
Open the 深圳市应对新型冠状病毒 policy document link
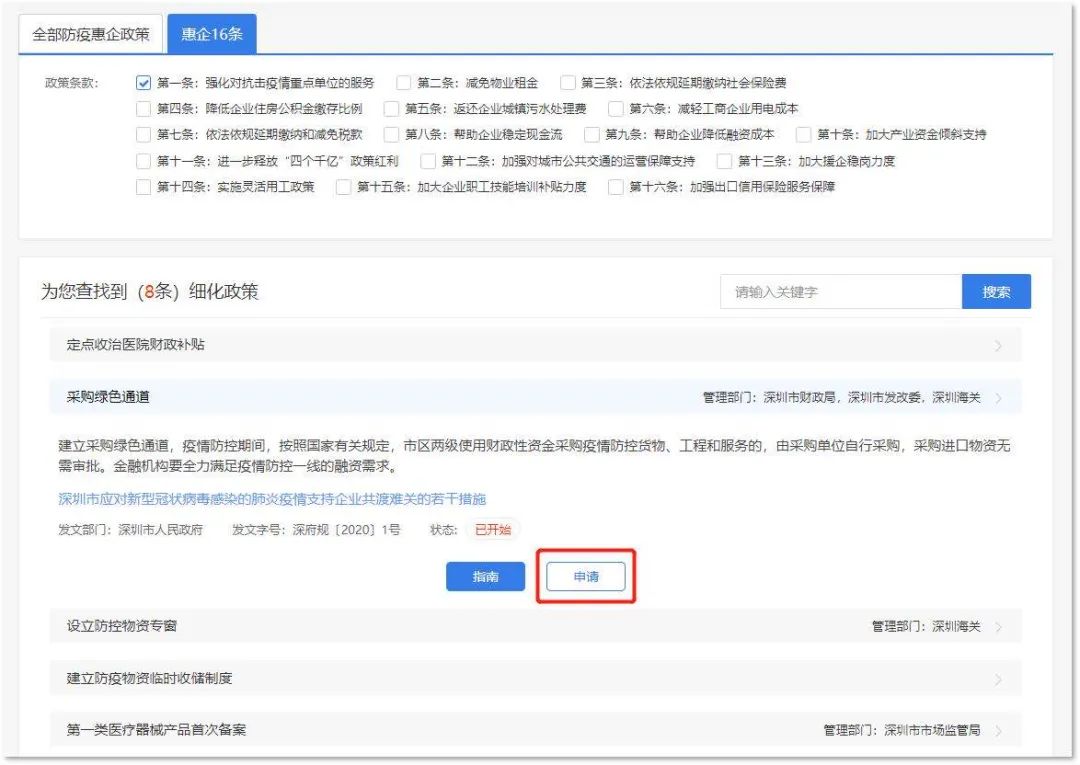[272, 499]
